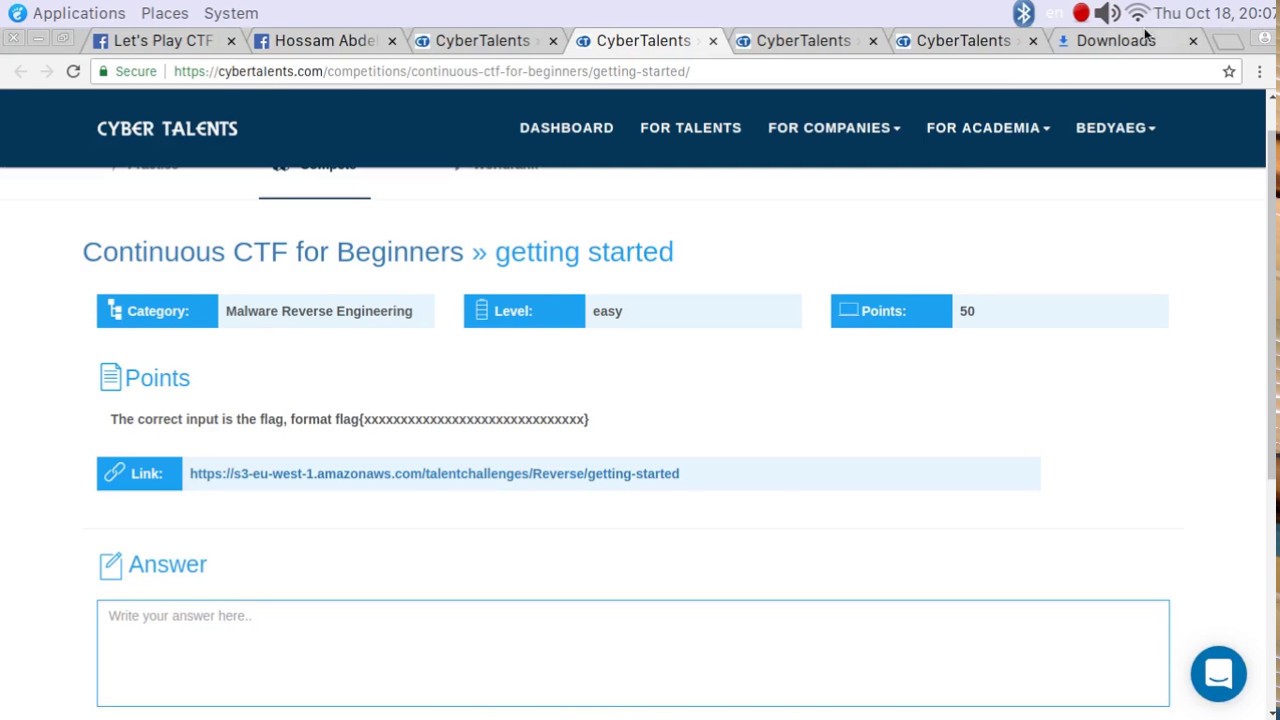1280x720 pixels.
Task: Click the red recording indicator icon
Action: (1081, 13)
